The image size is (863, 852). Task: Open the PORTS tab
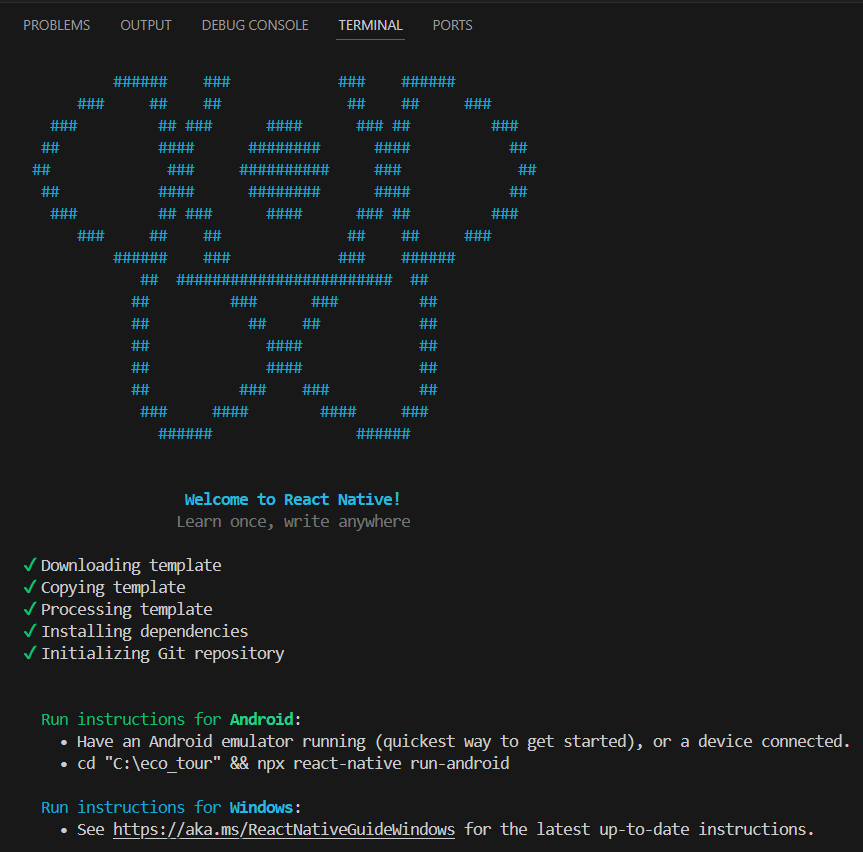(x=452, y=25)
